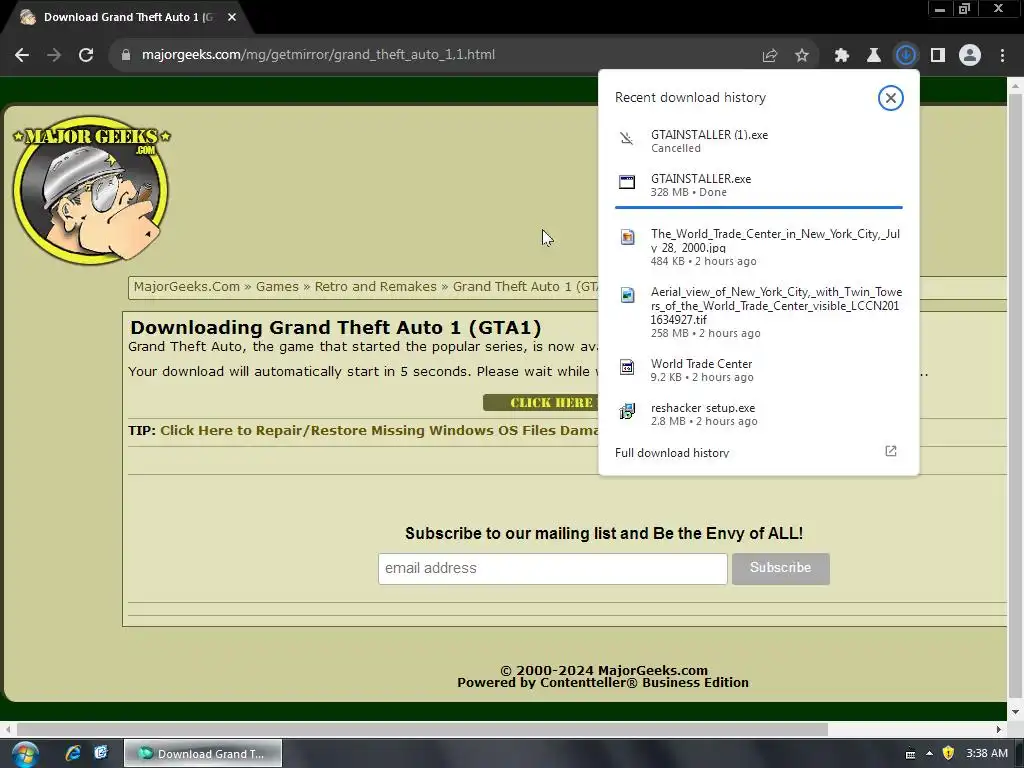Open reshacker_setup.exe download
Viewport: 1024px width, 768px height.
point(758,414)
